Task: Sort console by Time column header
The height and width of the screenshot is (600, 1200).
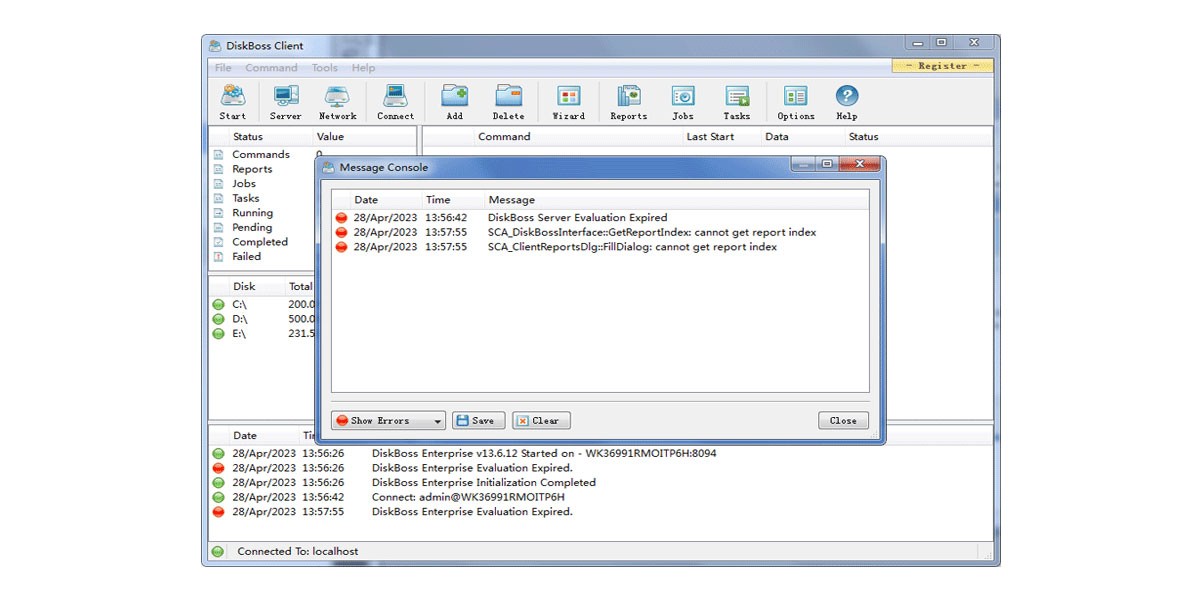Action: click(438, 200)
